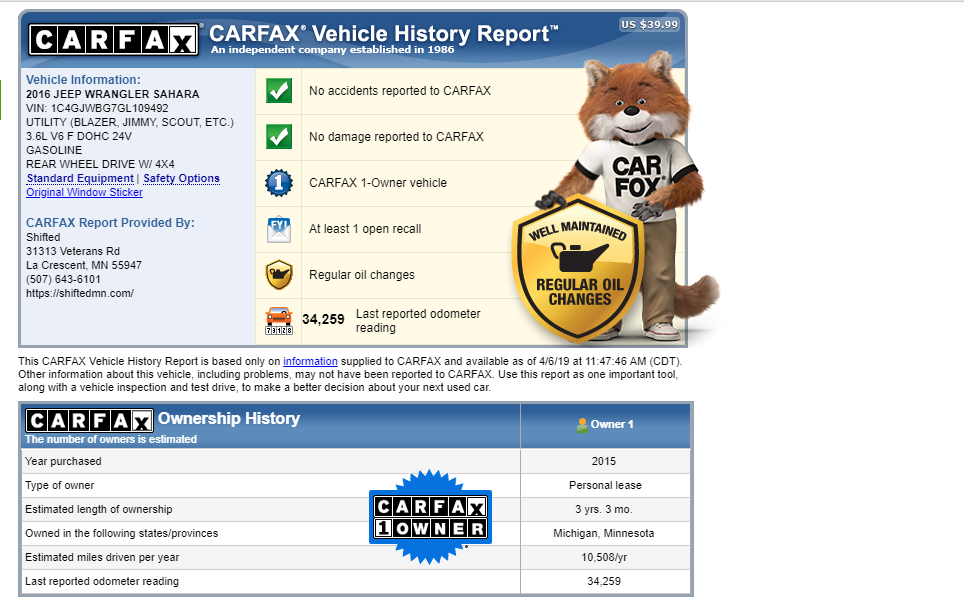Click the CARFAX logo in Ownership History header
The image size is (964, 607).
(x=89, y=421)
